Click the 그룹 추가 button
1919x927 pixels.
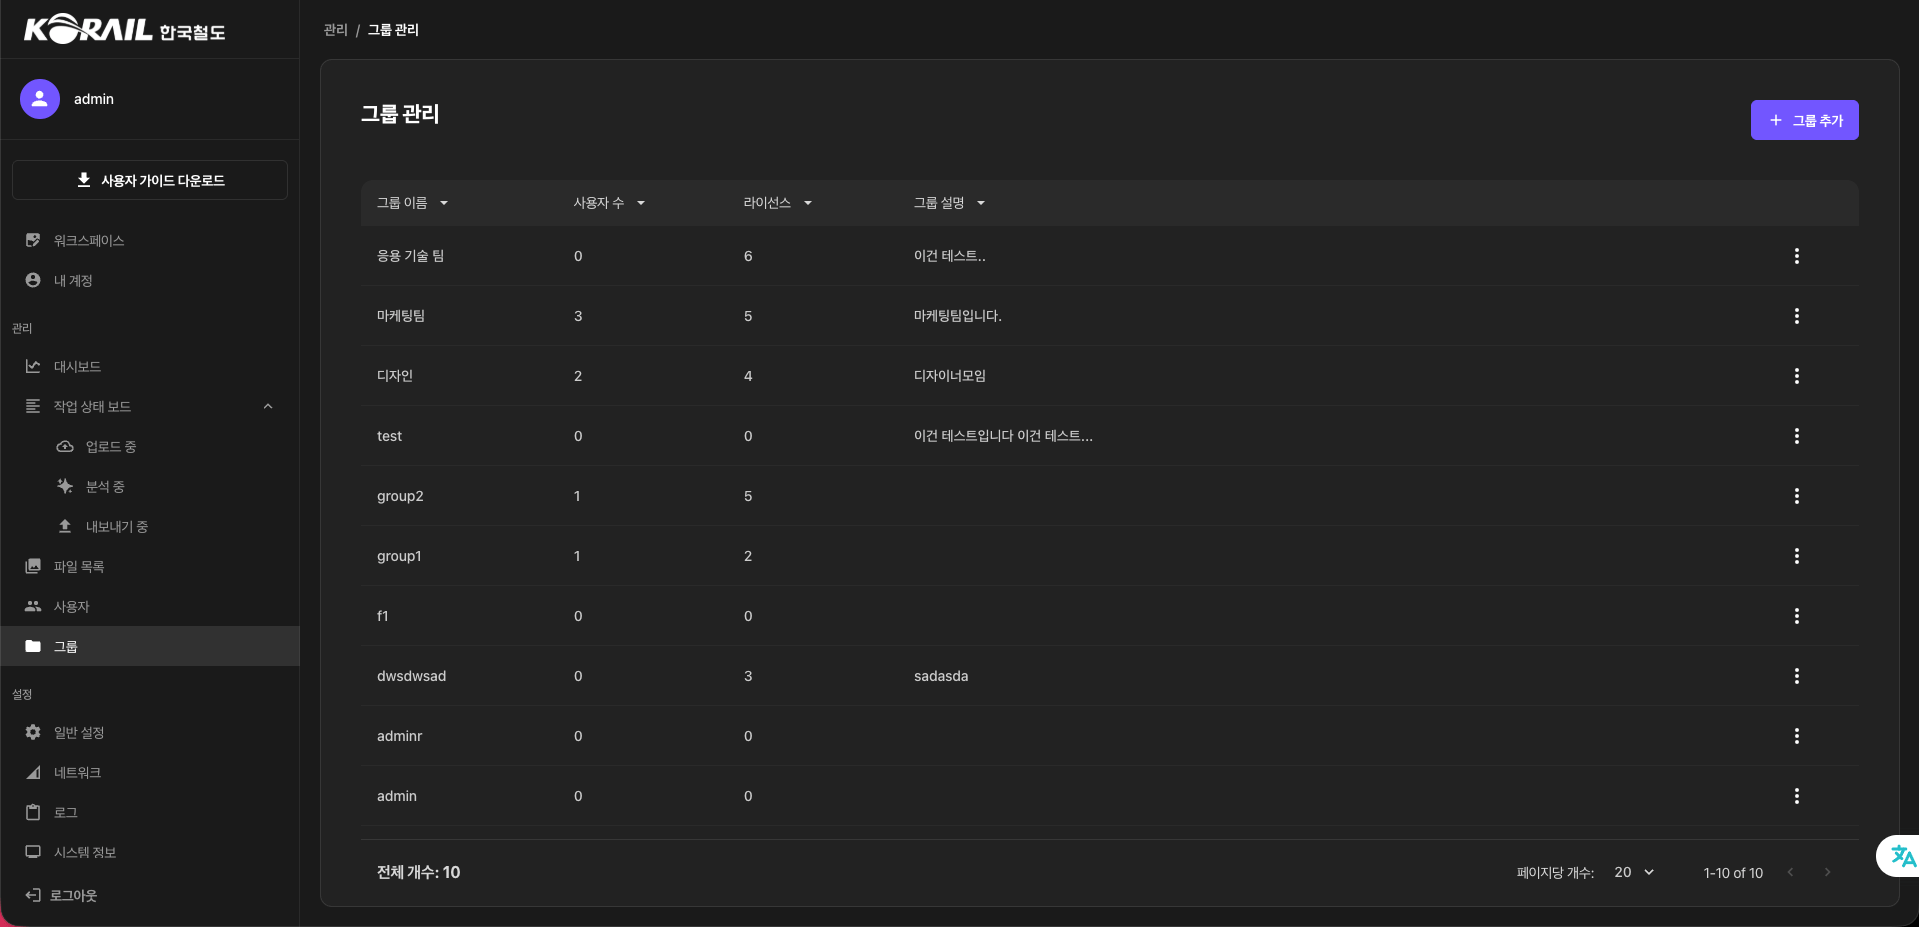[x=1804, y=120]
